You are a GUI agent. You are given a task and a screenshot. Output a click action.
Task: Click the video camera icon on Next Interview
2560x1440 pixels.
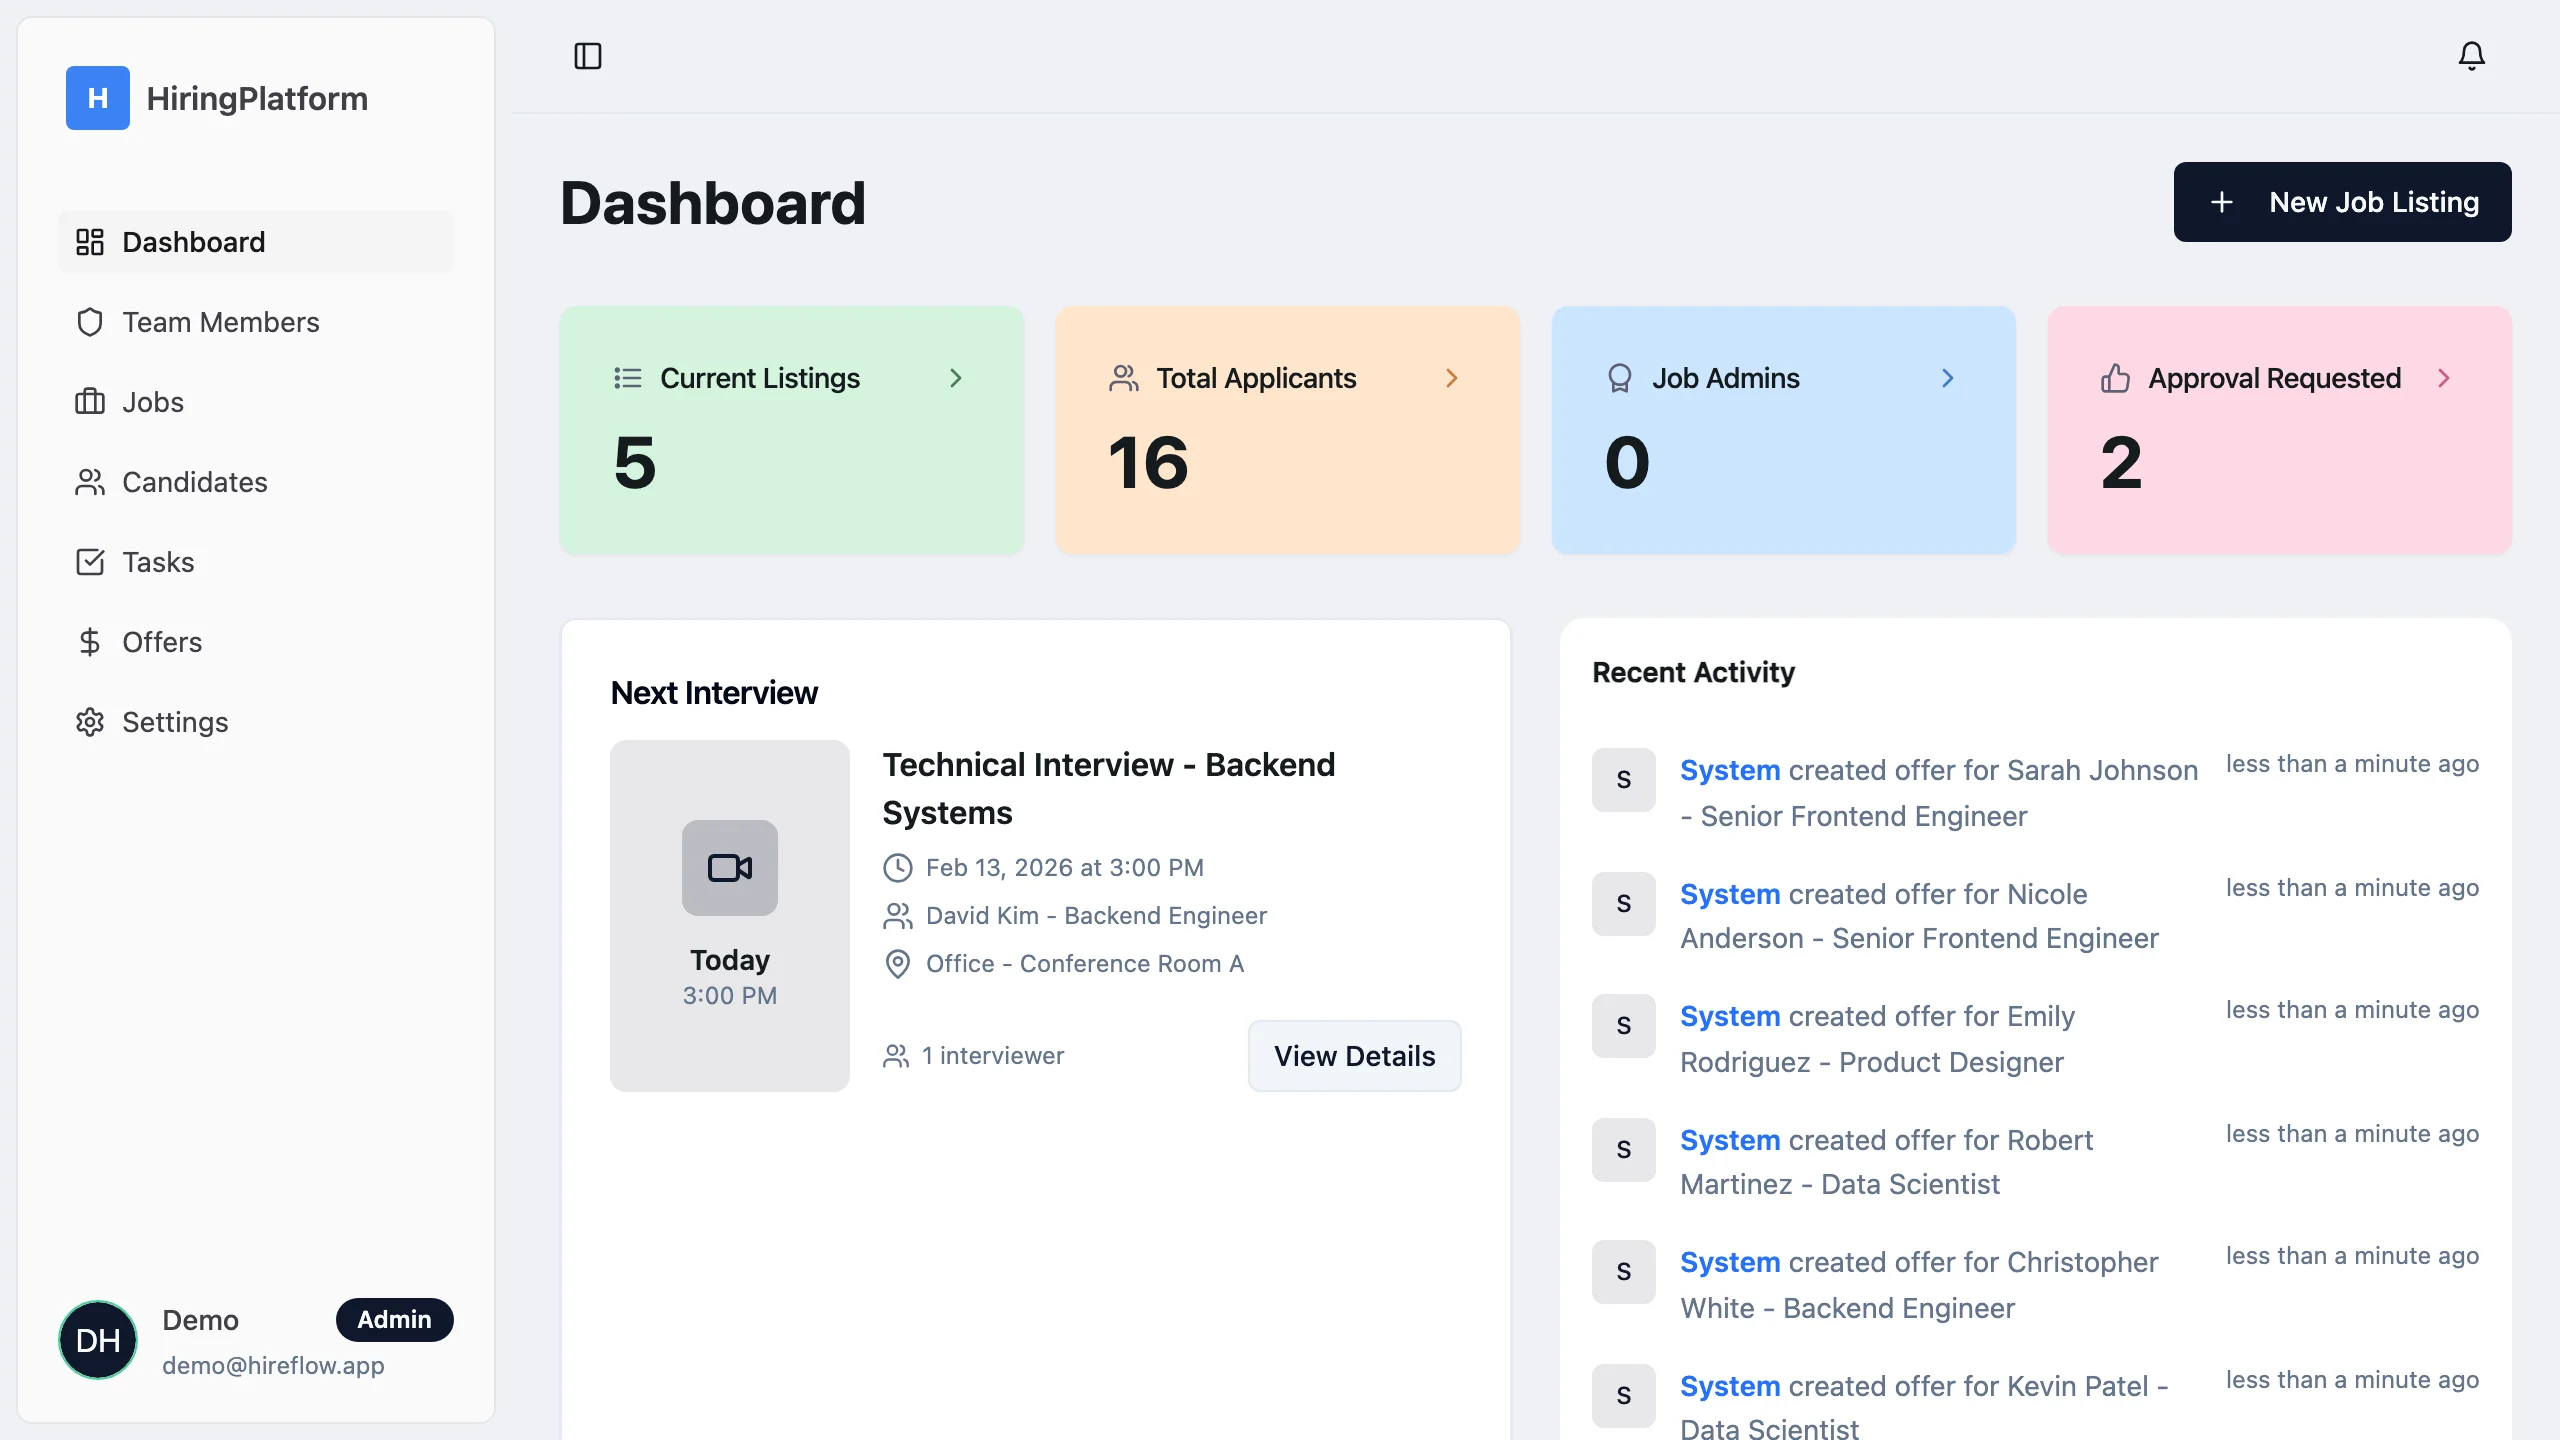(x=729, y=867)
